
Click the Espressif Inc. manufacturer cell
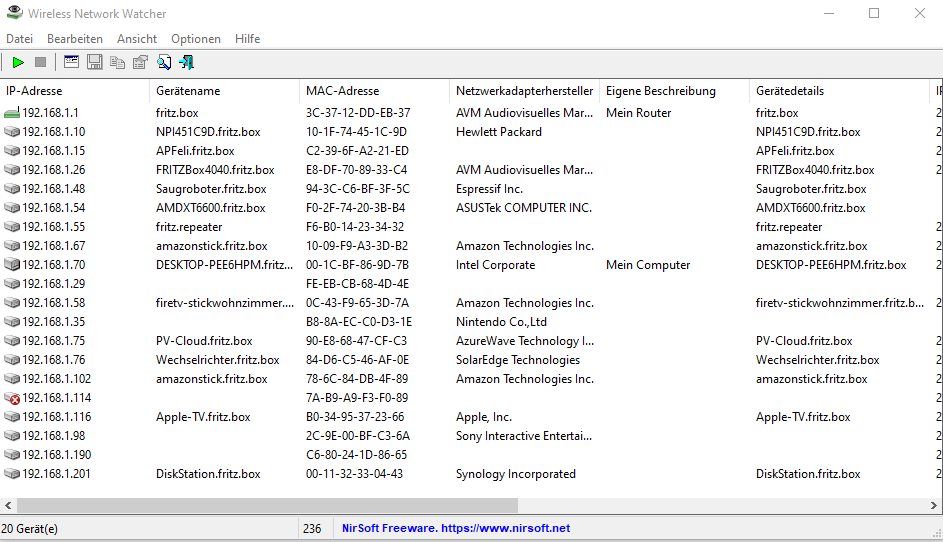pyautogui.click(x=489, y=189)
